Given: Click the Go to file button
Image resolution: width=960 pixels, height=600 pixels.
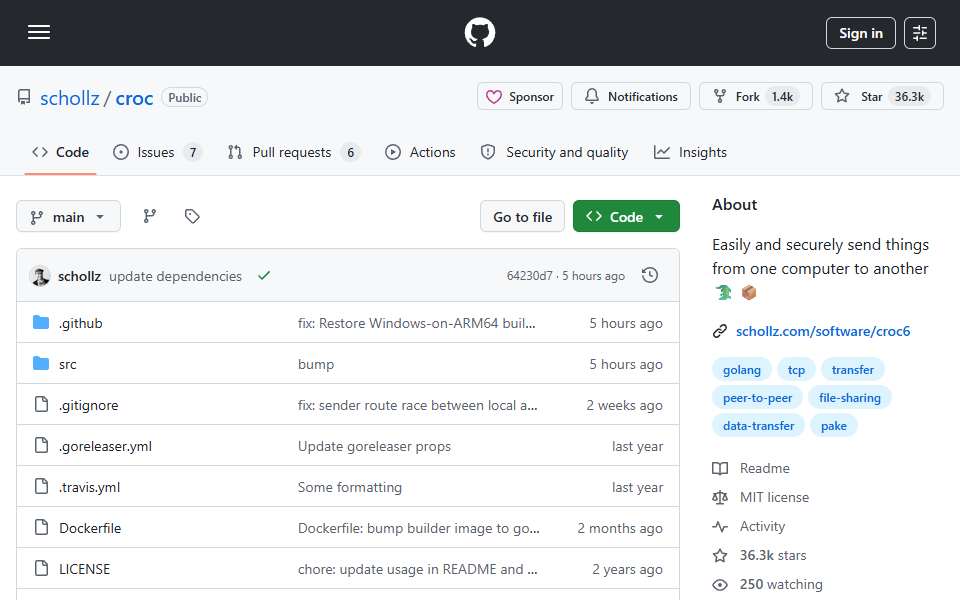Looking at the screenshot, I should point(522,217).
